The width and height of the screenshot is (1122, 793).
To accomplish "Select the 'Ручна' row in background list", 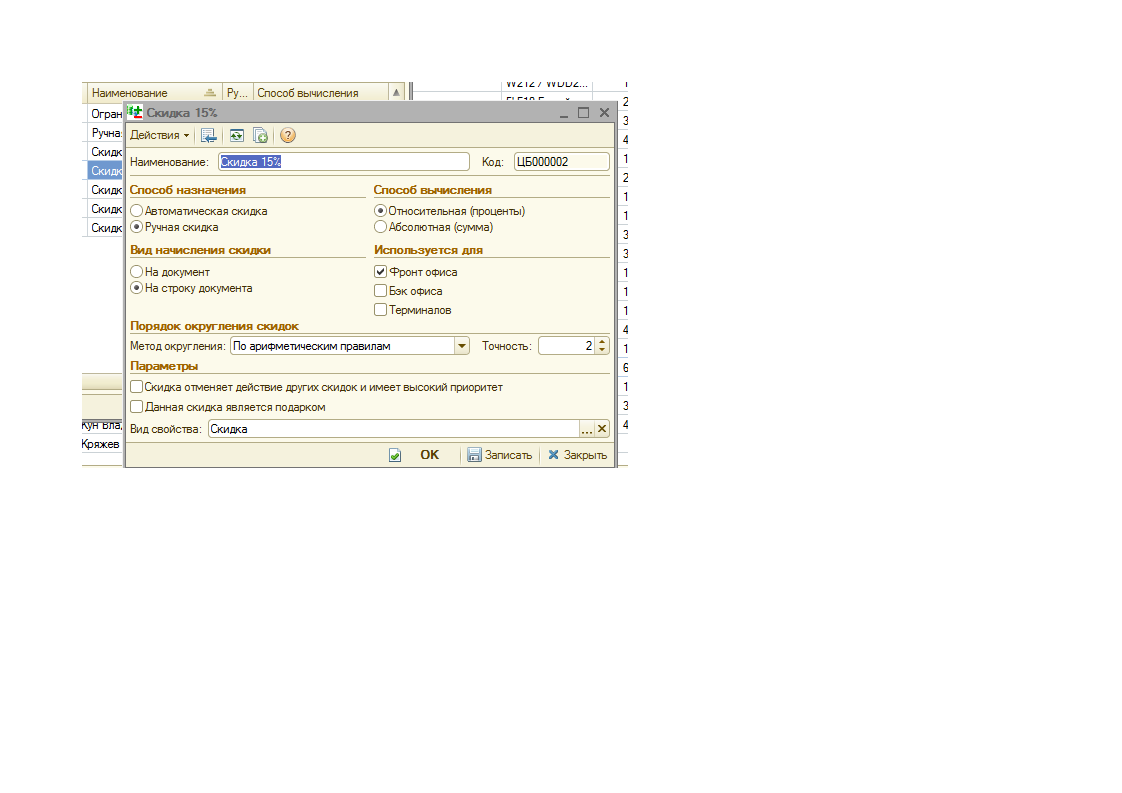I will [106, 133].
